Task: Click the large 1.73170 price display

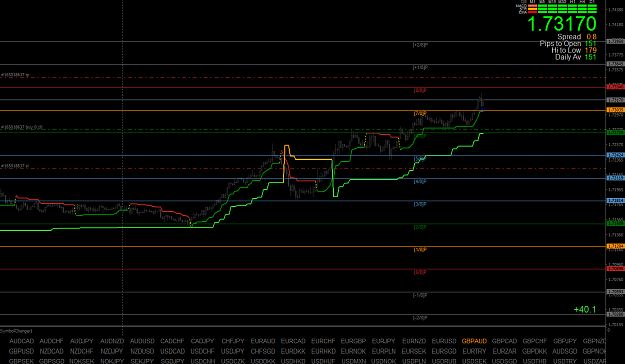Action: point(562,24)
